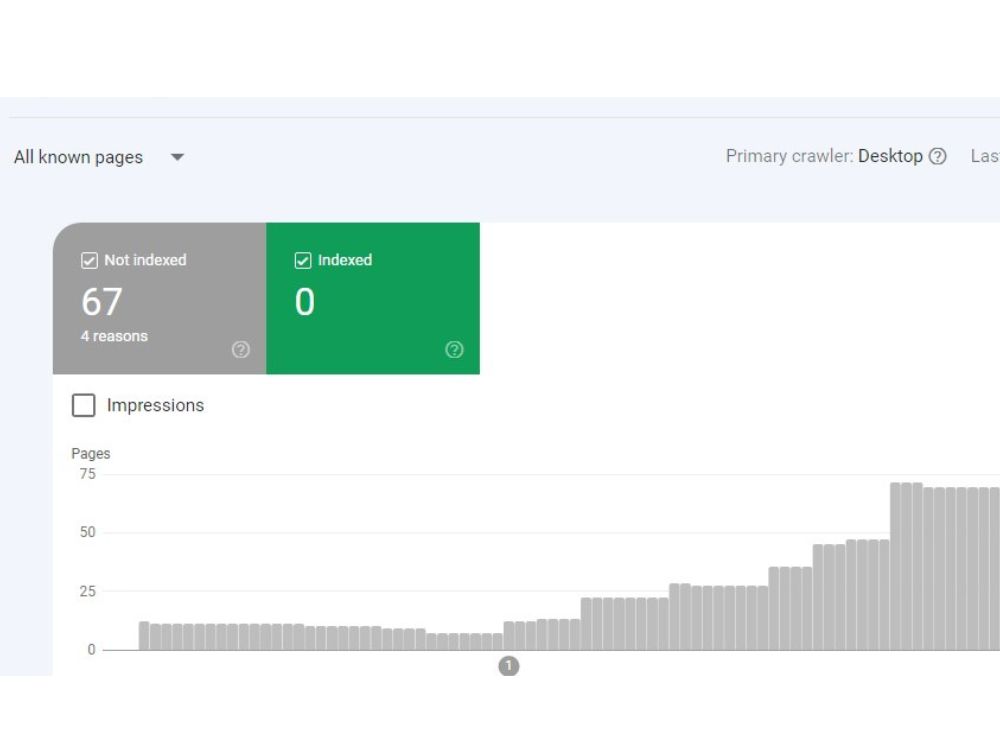Click the Pages axis label
1000x750 pixels.
click(91, 453)
